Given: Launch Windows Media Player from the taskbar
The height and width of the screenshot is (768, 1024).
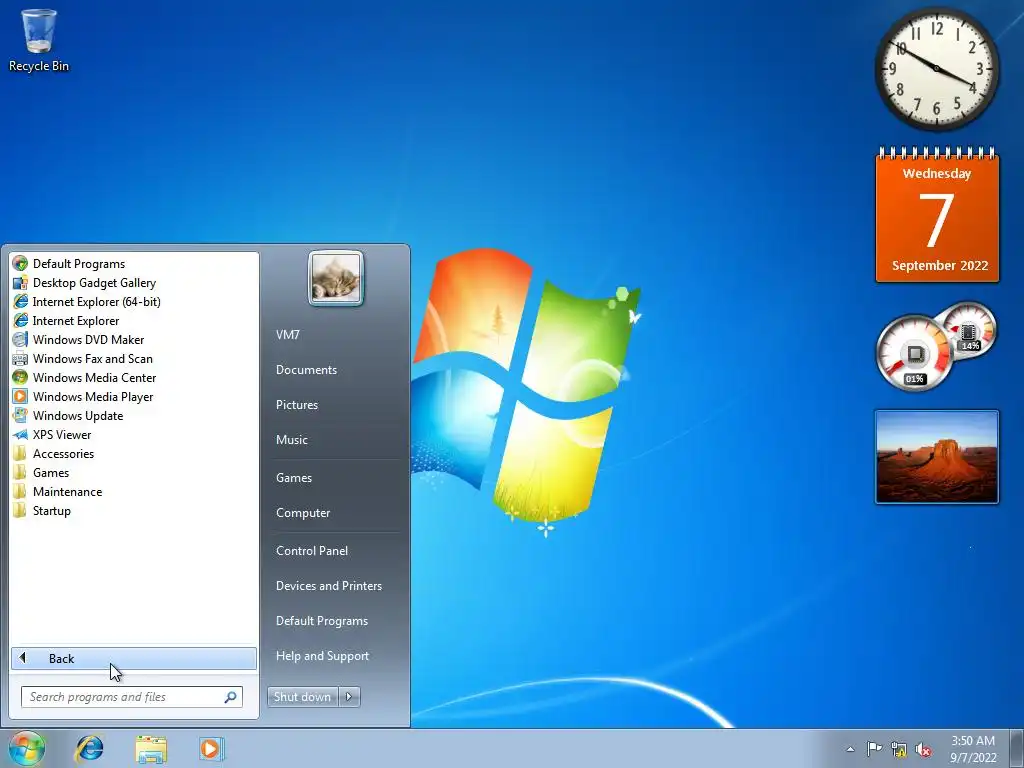Looking at the screenshot, I should [x=212, y=748].
